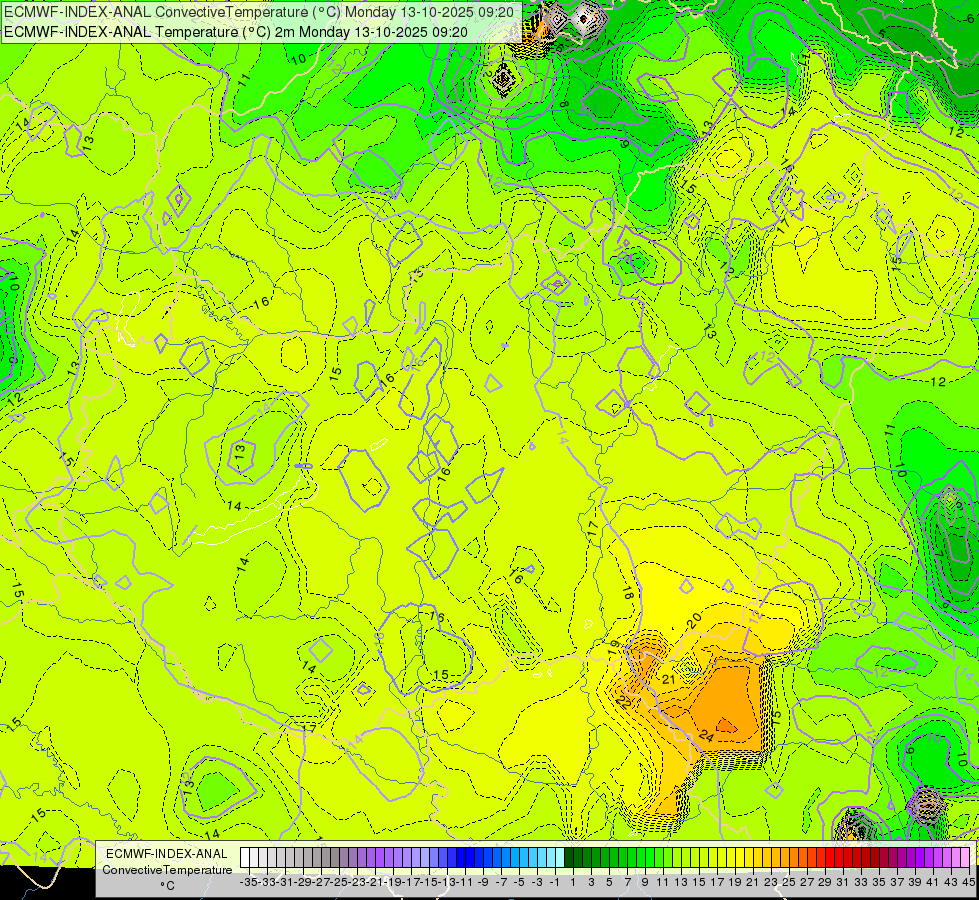Select the blue swatch above legend value -11
The image size is (979, 900).
tap(463, 858)
